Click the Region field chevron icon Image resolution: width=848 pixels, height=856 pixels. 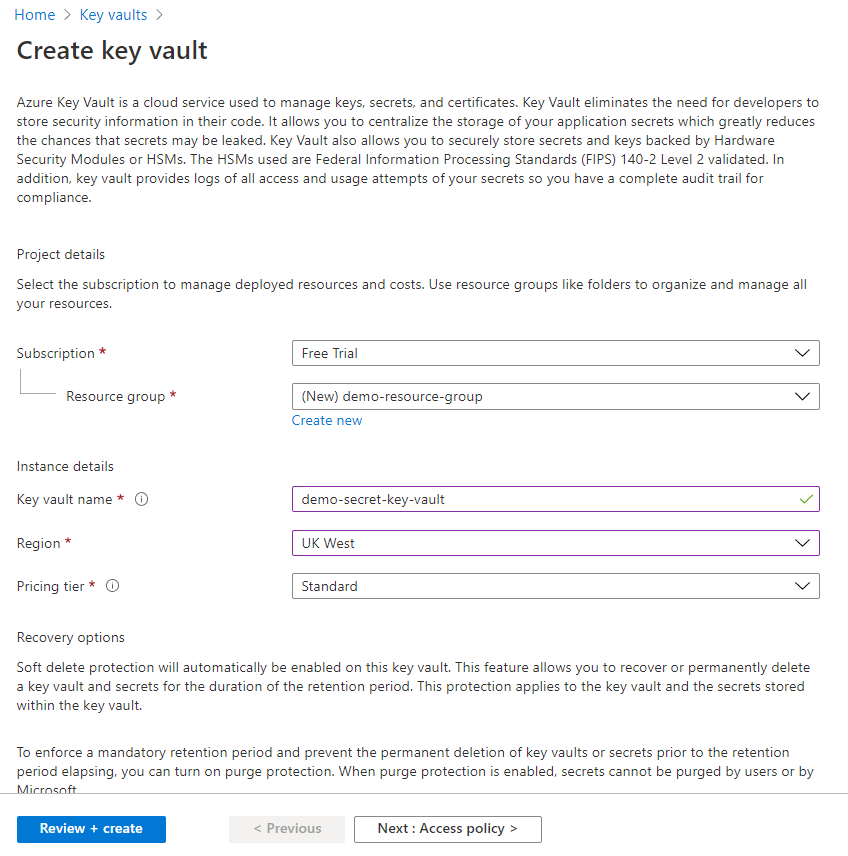point(803,543)
